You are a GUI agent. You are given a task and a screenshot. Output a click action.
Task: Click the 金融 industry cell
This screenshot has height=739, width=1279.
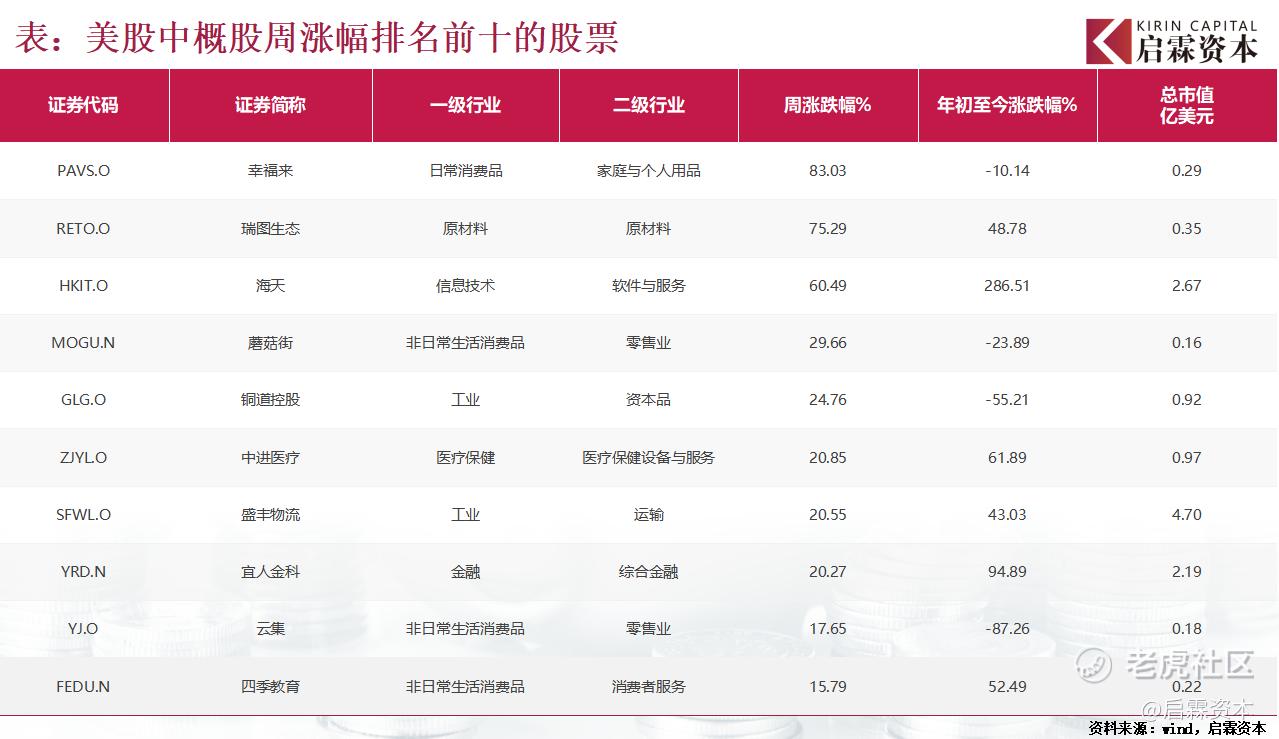pyautogui.click(x=465, y=572)
